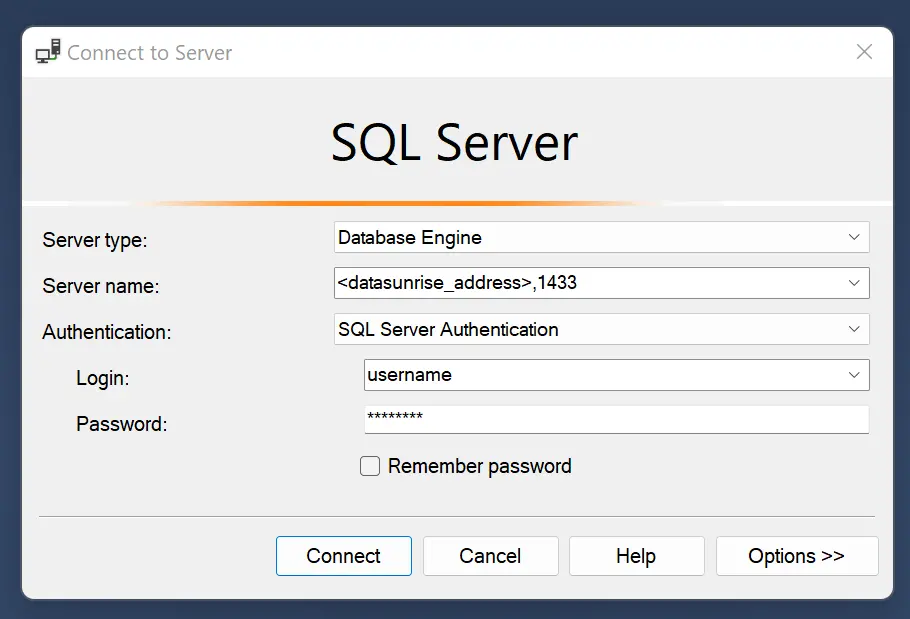Enable the Remember password checkbox
The width and height of the screenshot is (910, 619).
370,466
